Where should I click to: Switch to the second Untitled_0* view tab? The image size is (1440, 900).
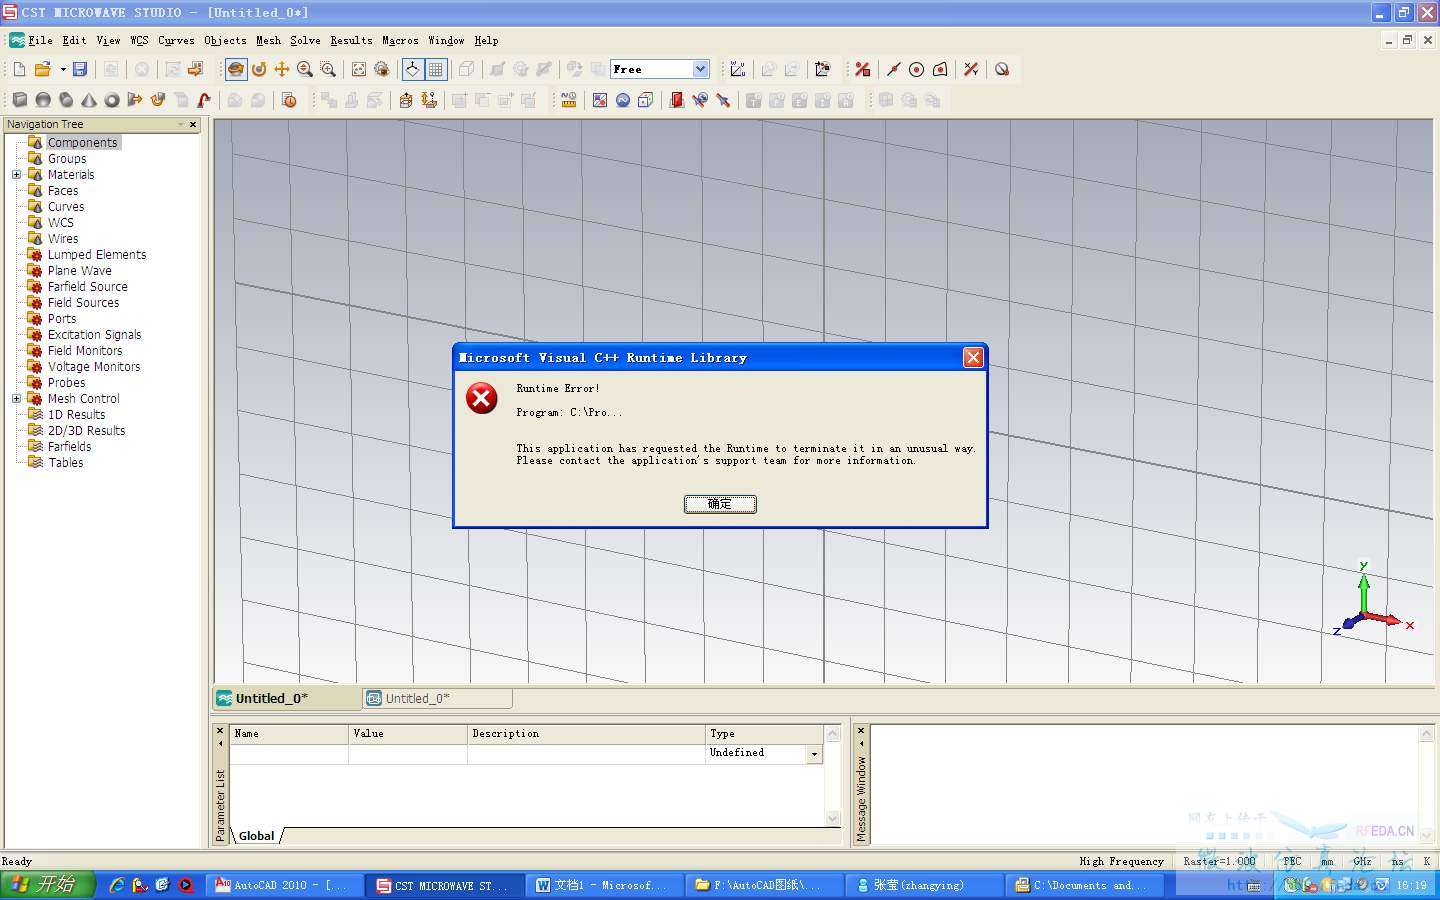(x=437, y=698)
